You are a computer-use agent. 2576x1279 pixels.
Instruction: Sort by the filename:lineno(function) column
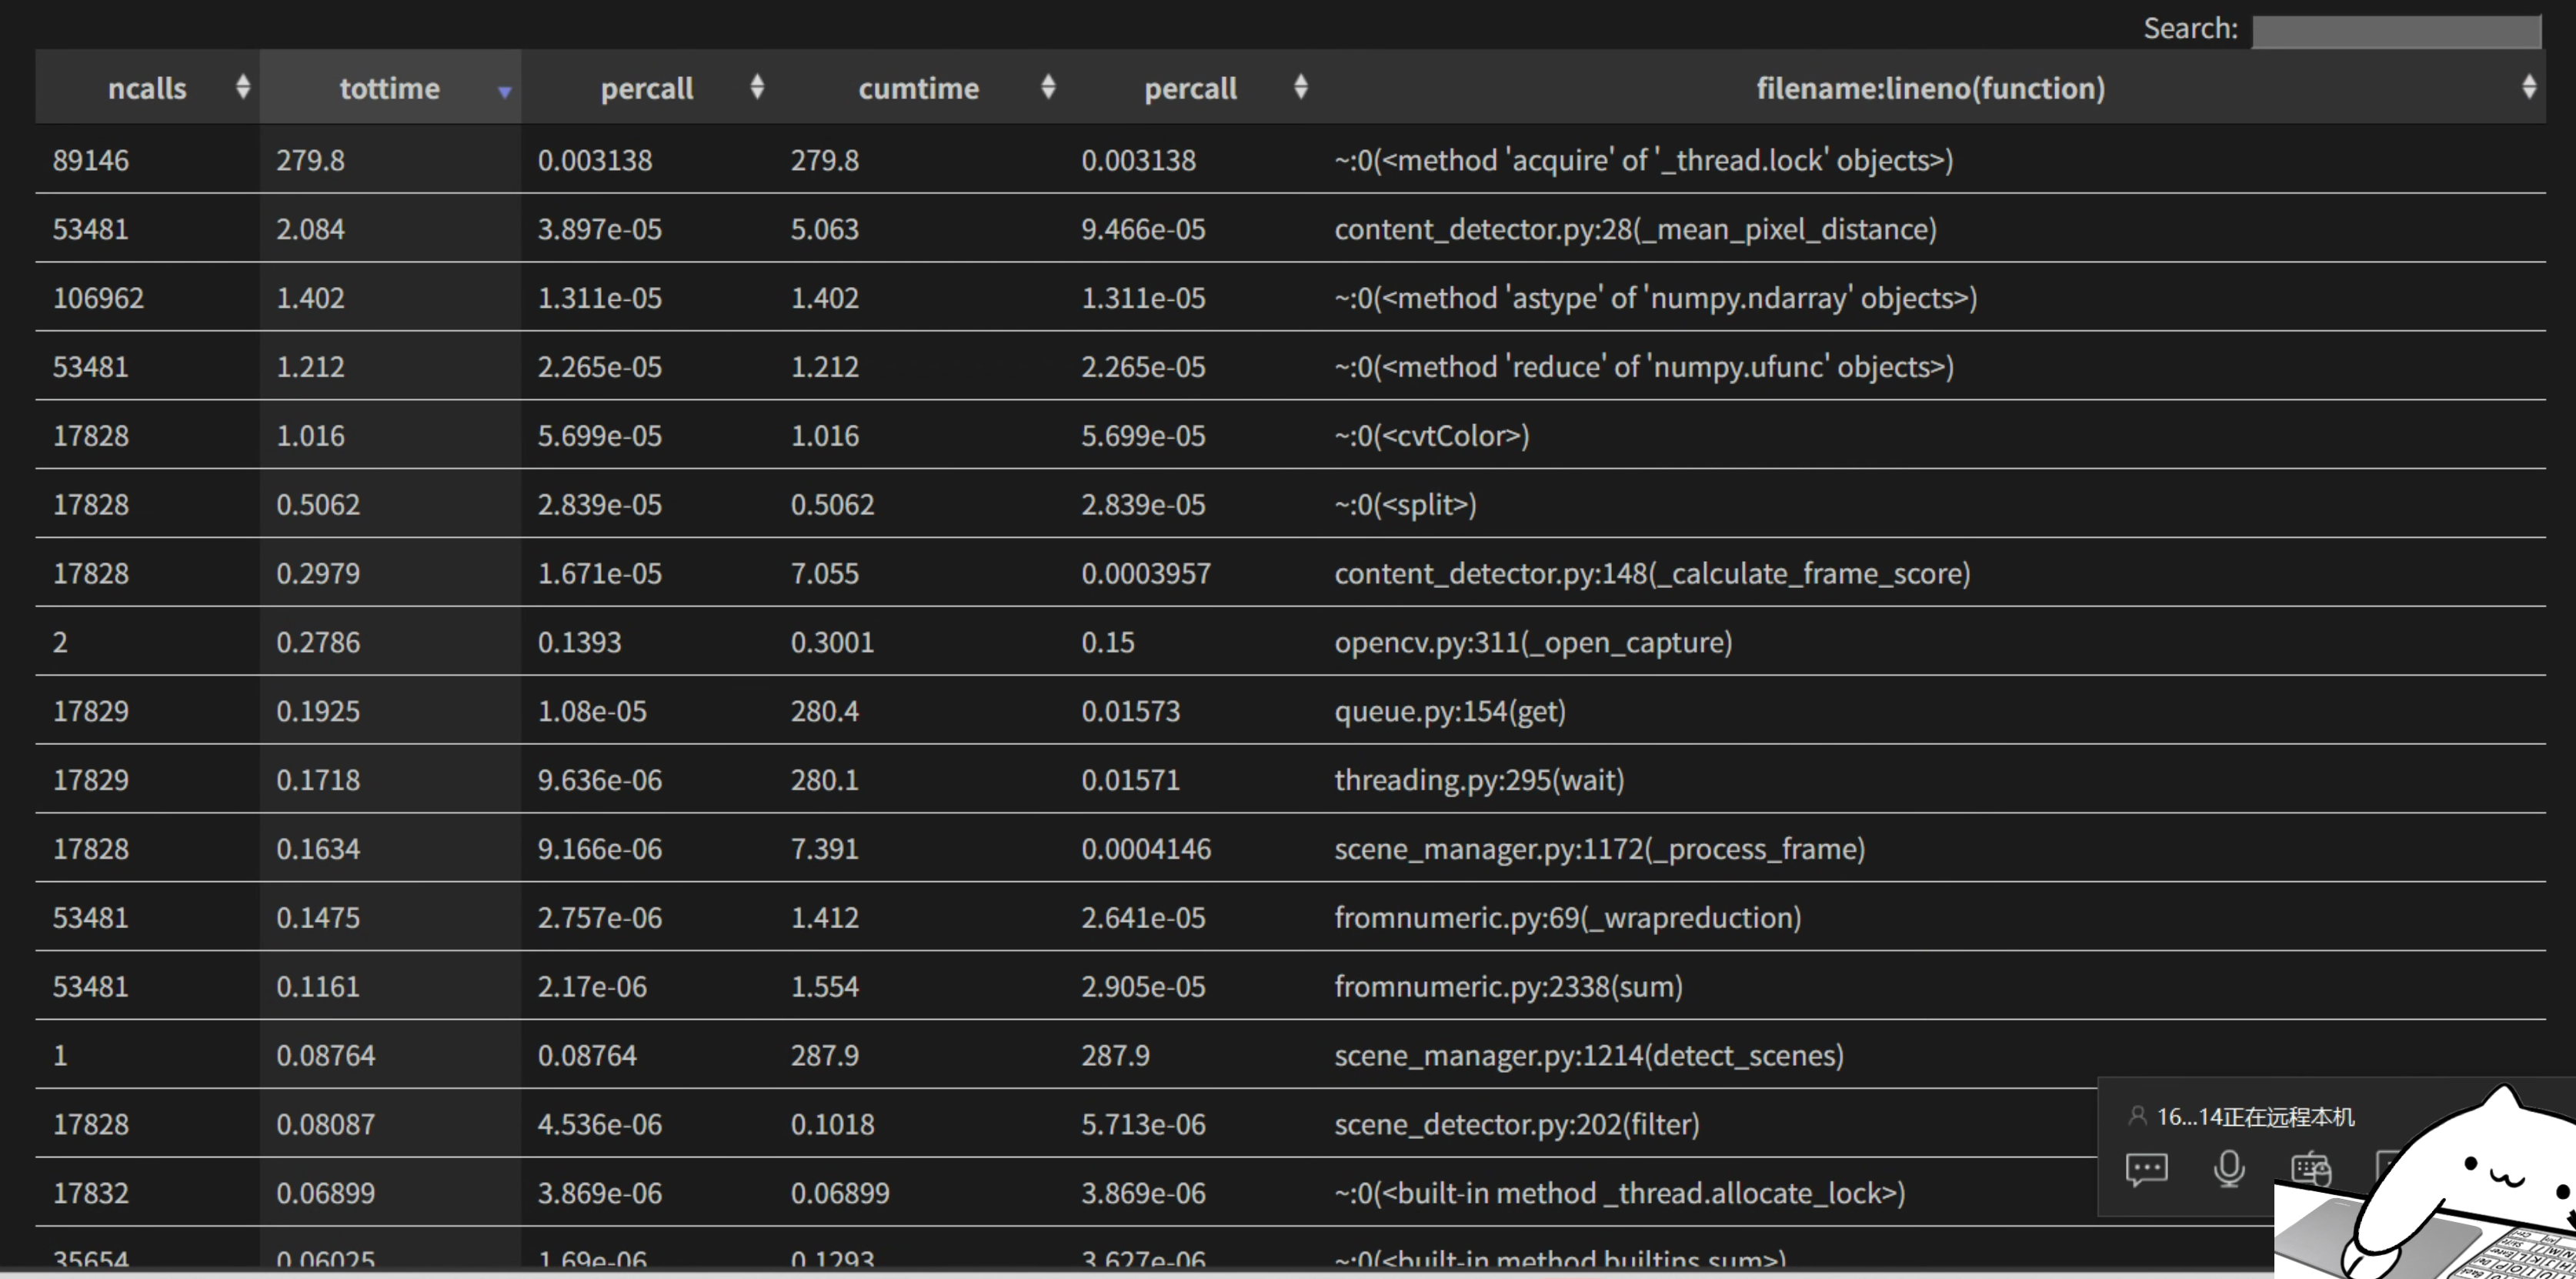click(1931, 88)
